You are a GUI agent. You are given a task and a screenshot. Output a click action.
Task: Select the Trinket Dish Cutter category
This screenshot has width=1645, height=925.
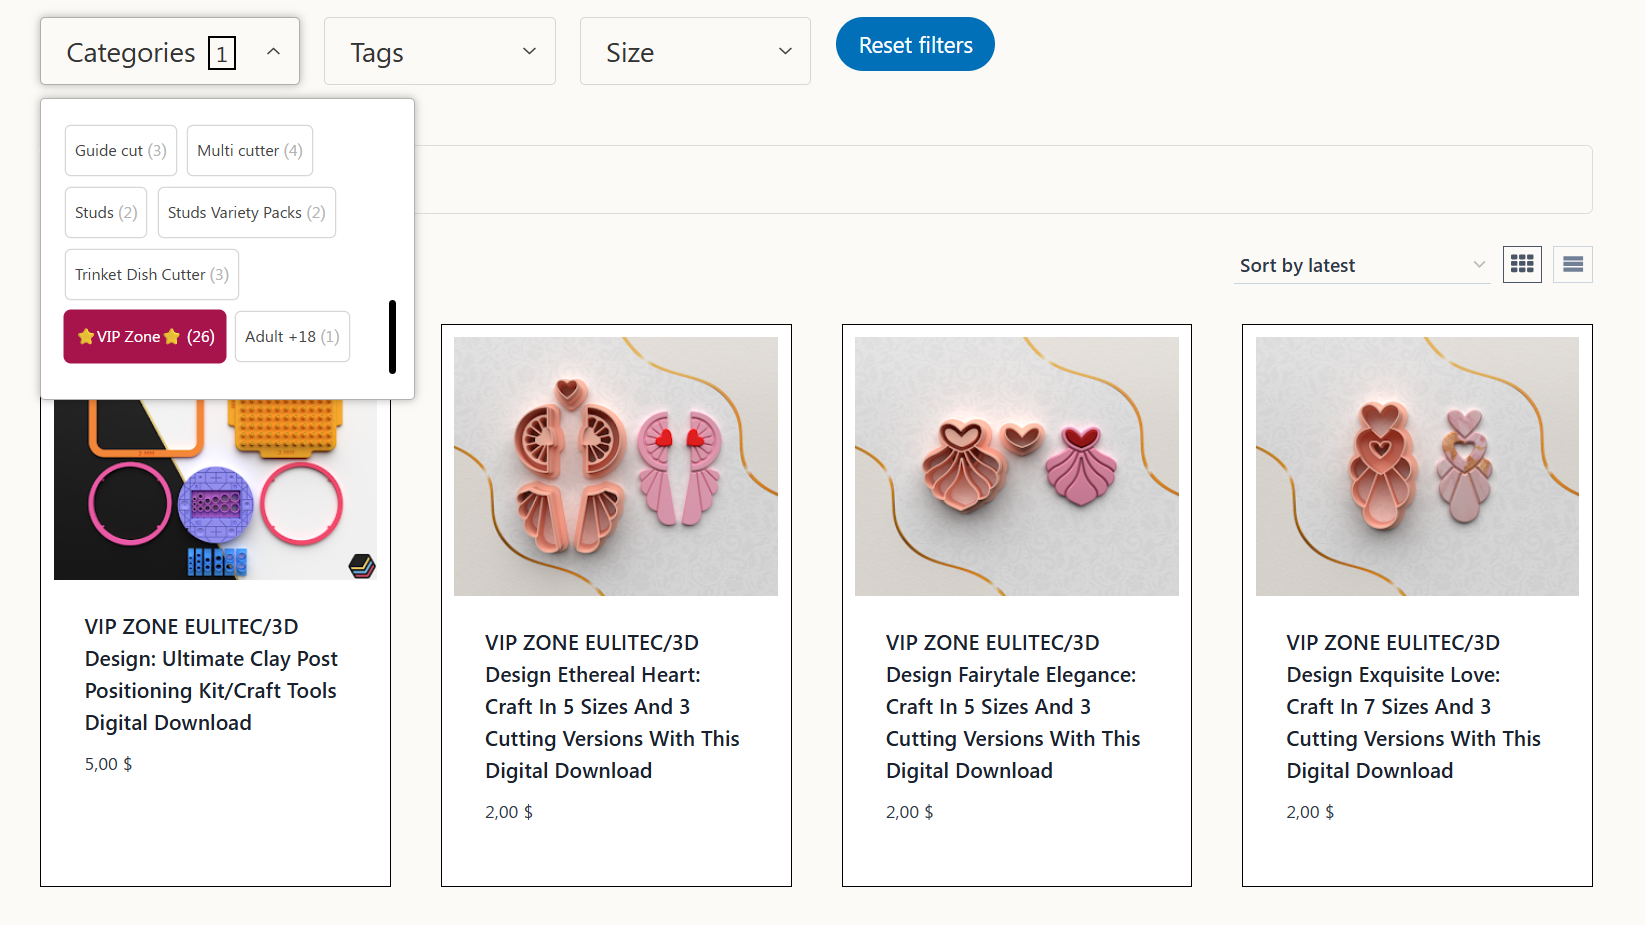151,275
